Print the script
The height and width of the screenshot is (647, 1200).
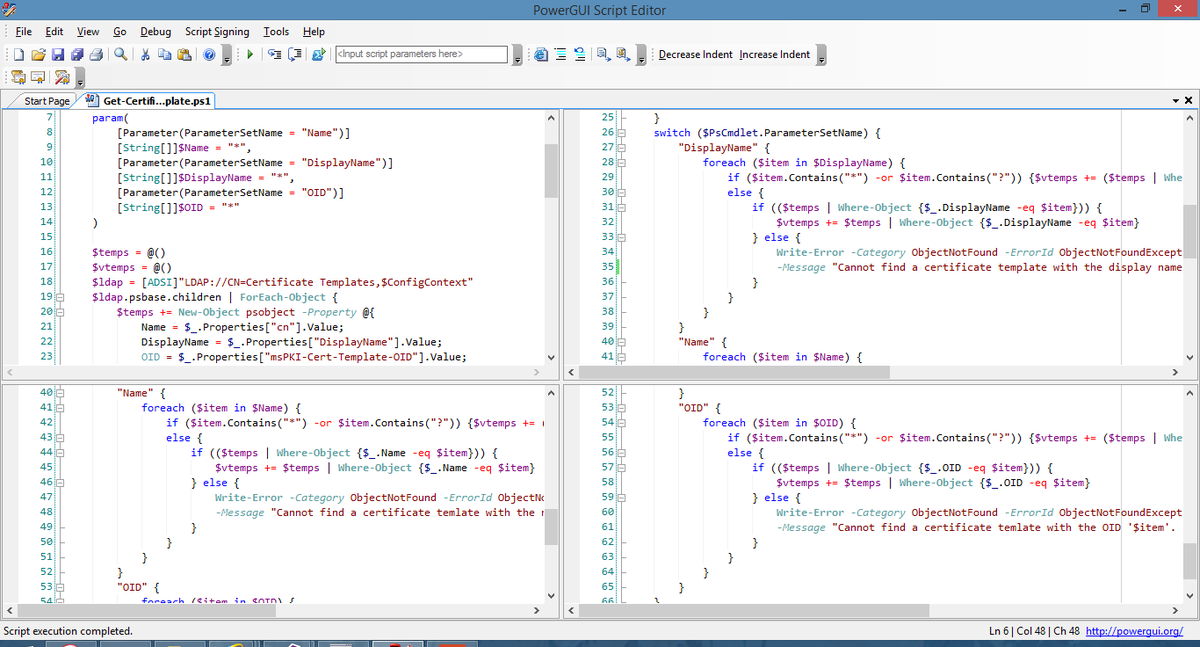(94, 54)
